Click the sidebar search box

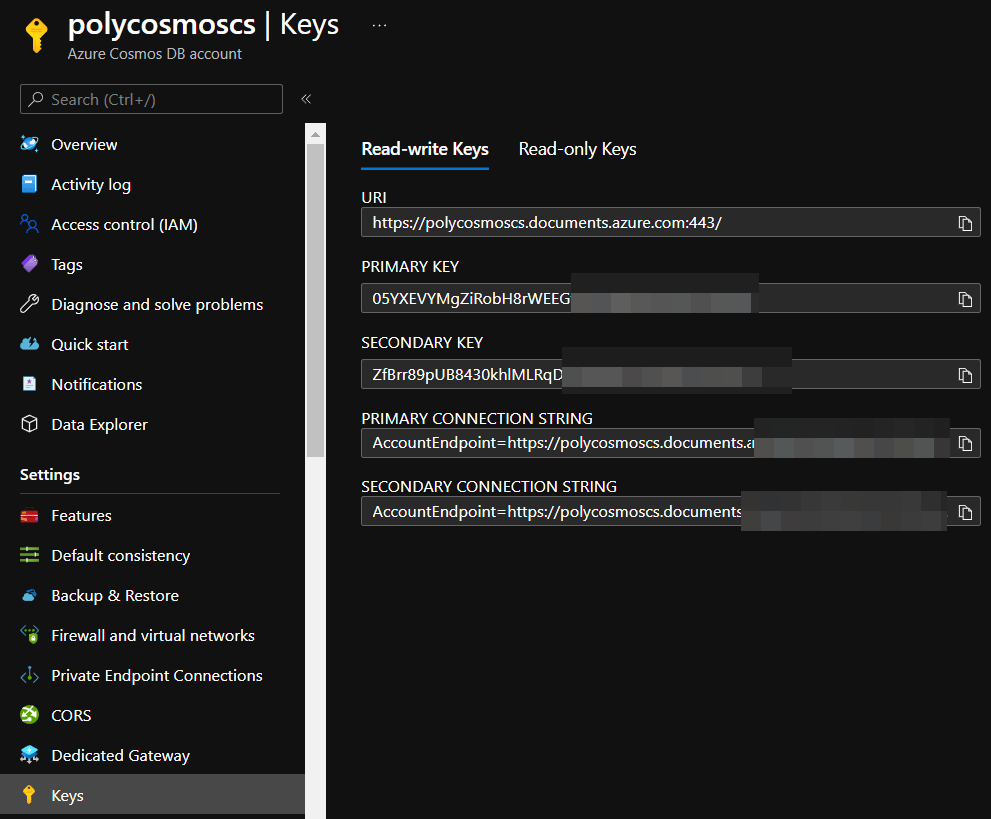[151, 100]
